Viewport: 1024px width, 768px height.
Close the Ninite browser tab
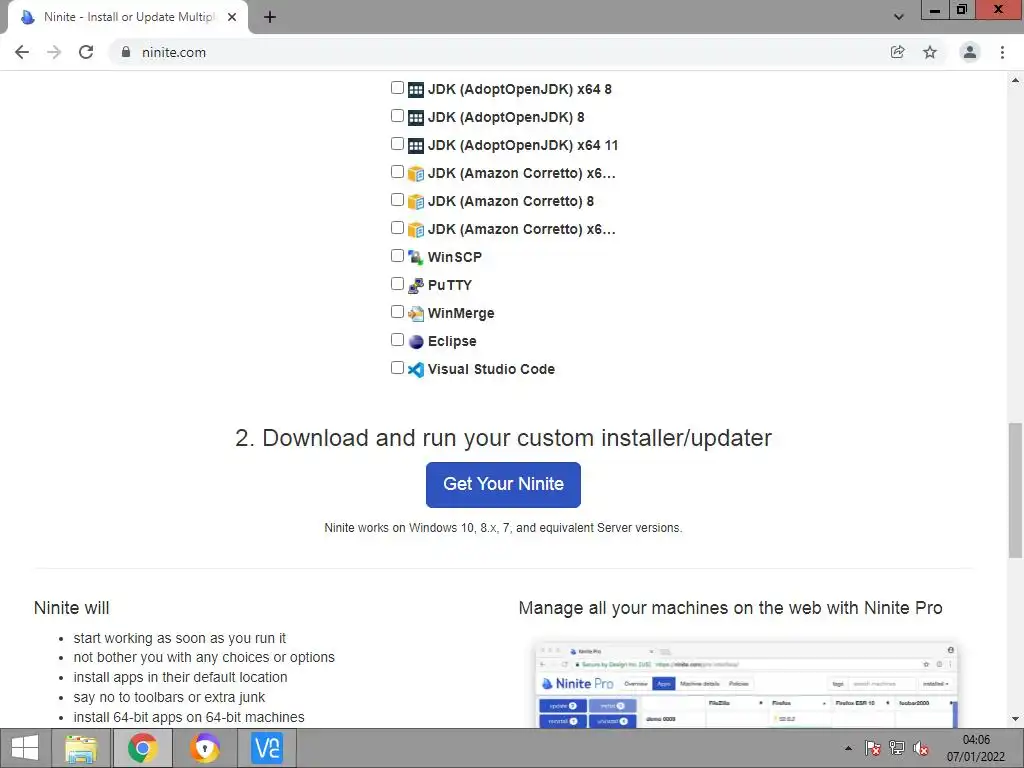[x=232, y=17]
